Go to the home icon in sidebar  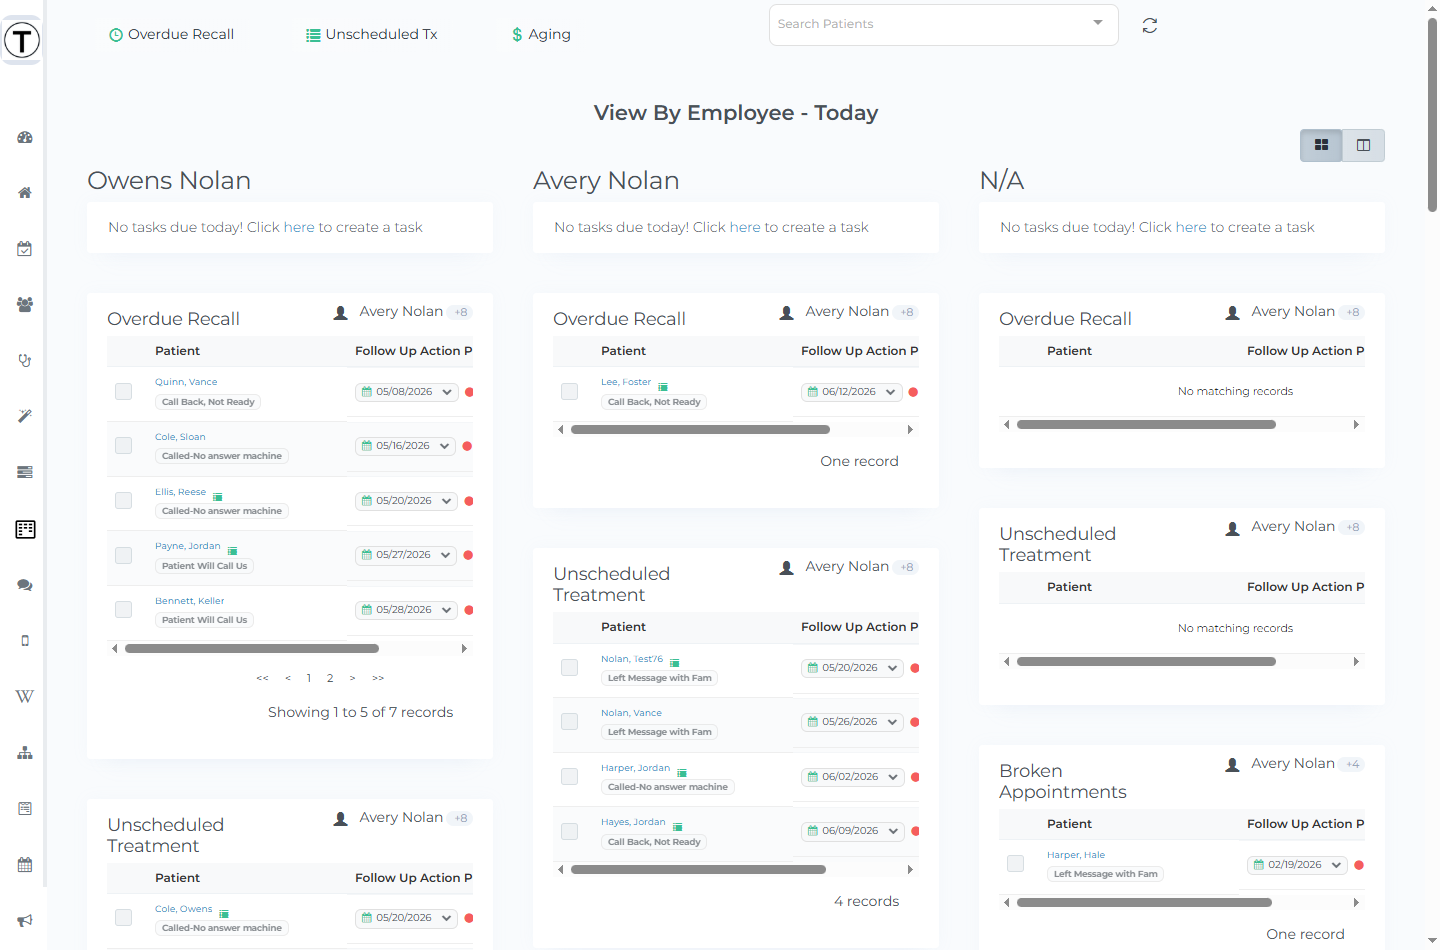[x=25, y=193]
